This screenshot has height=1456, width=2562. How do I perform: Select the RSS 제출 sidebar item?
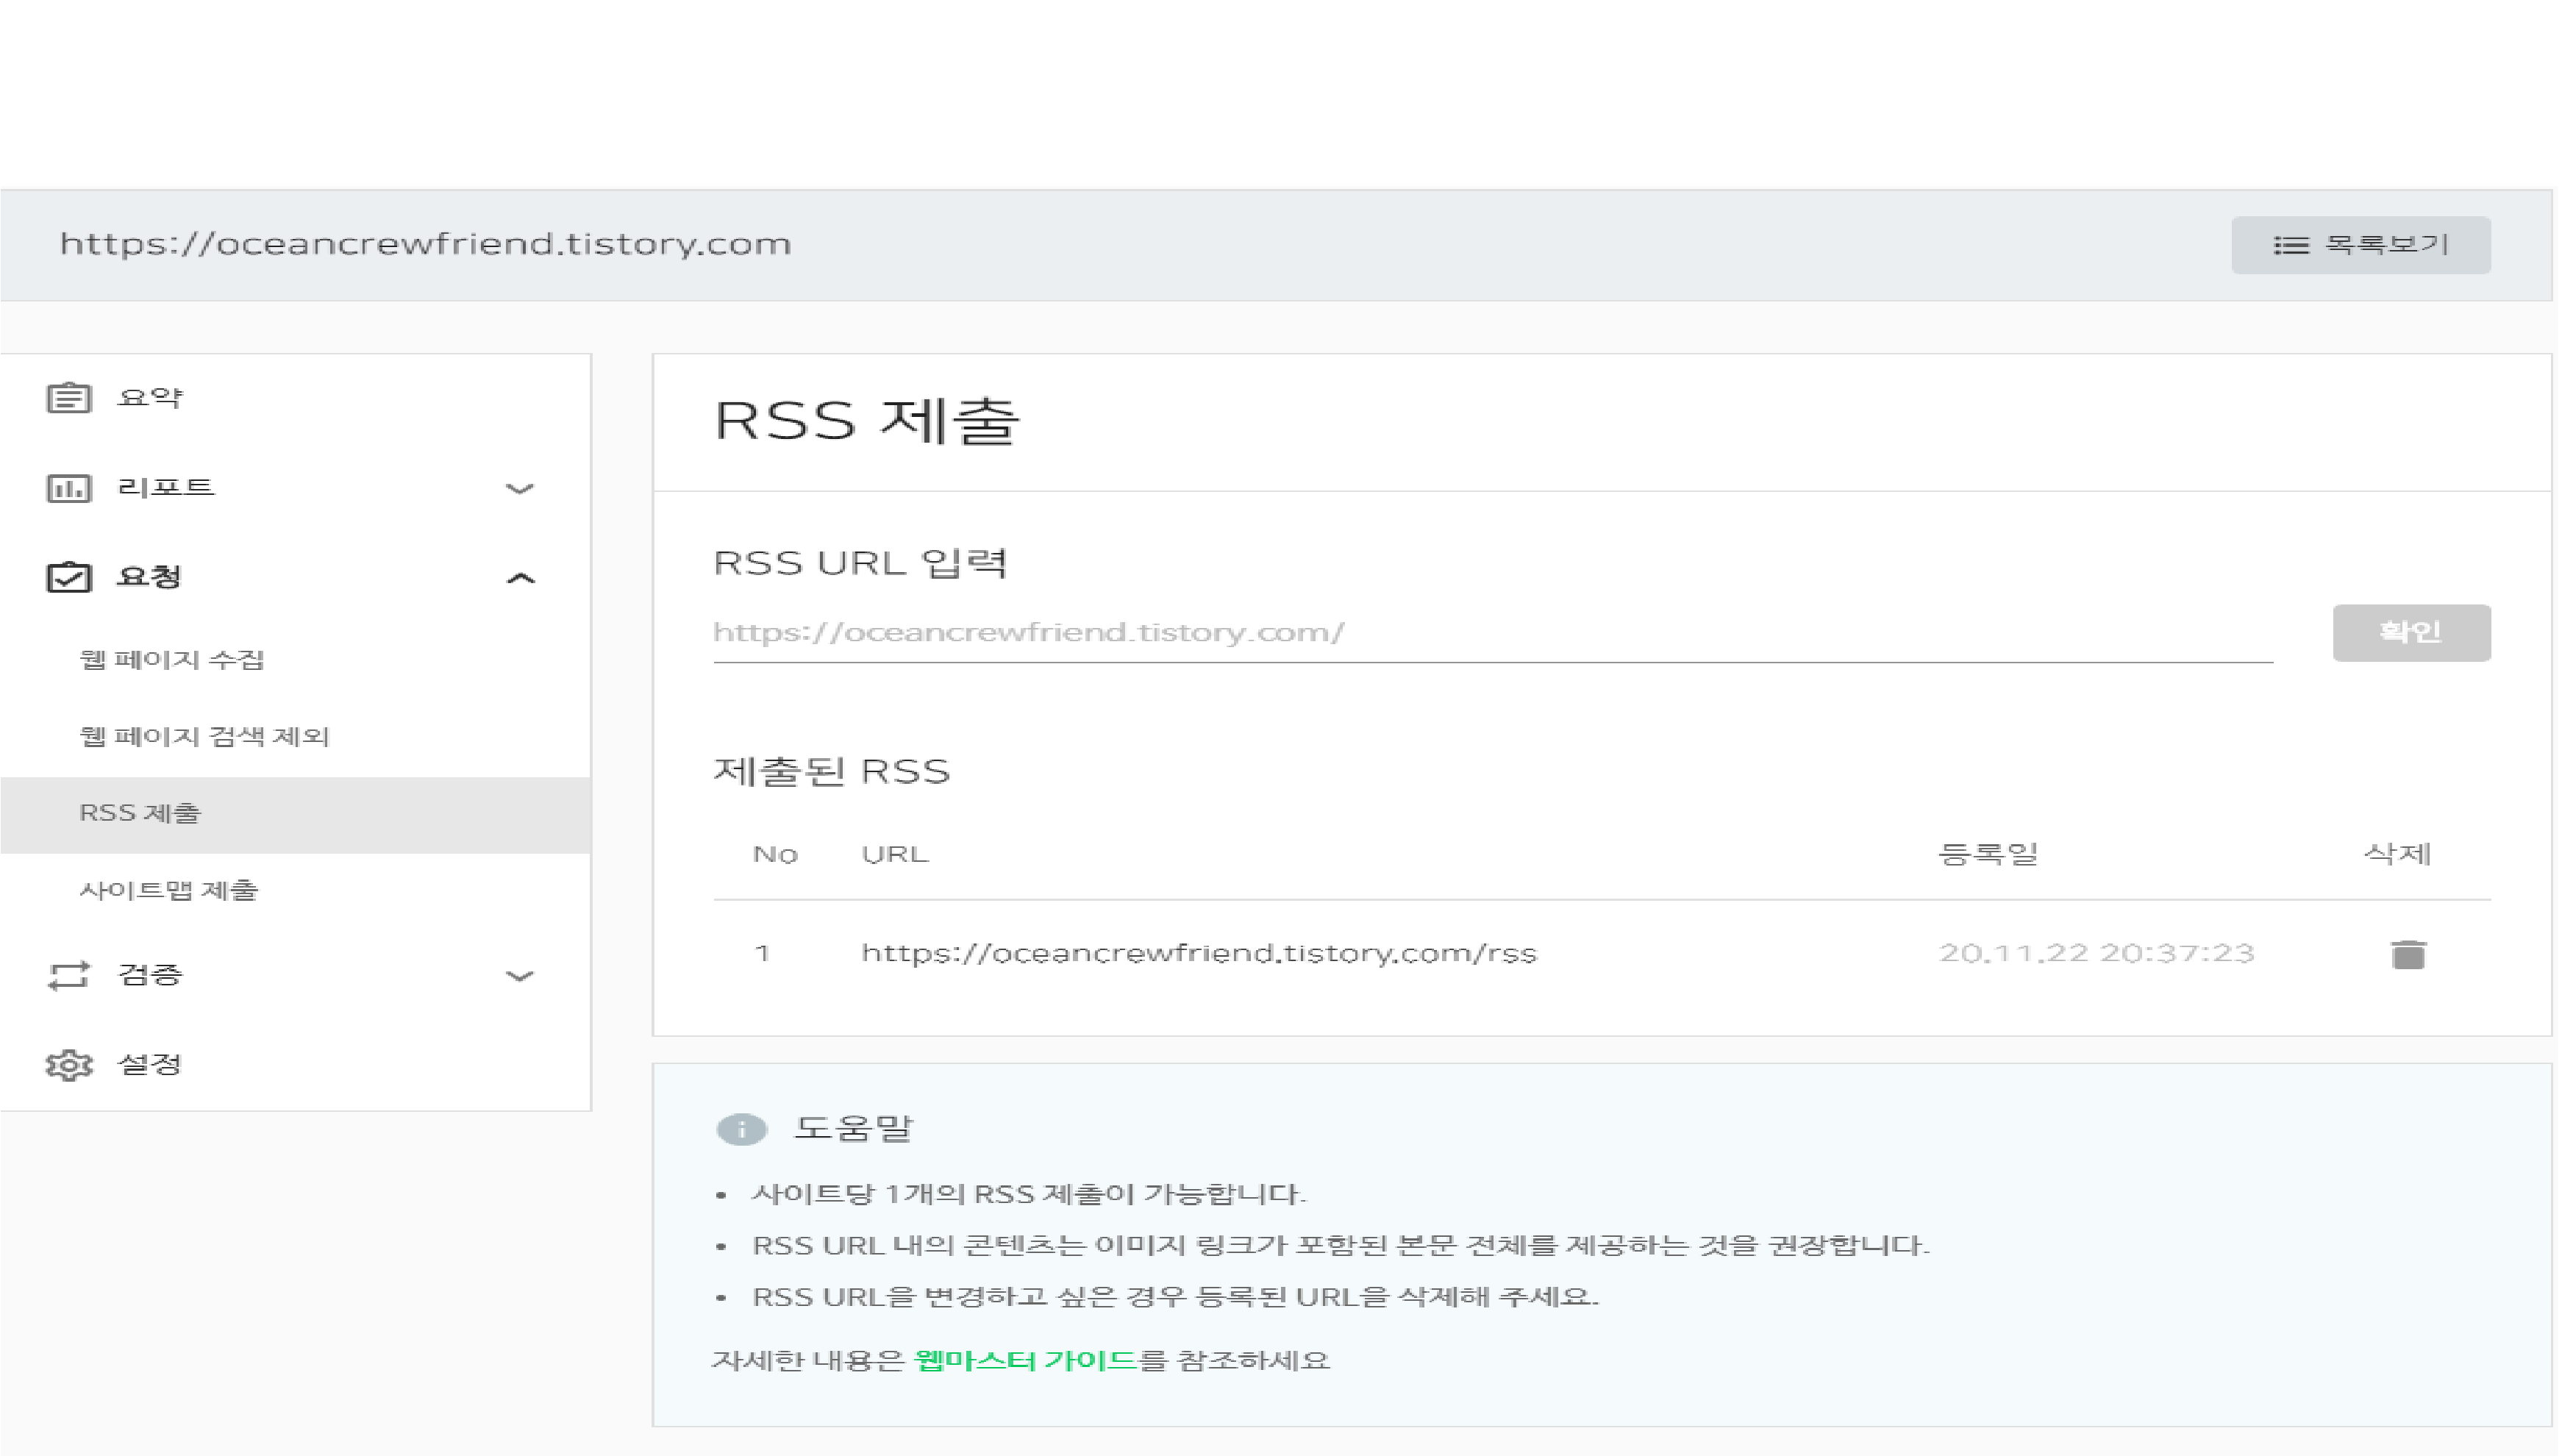coord(140,813)
